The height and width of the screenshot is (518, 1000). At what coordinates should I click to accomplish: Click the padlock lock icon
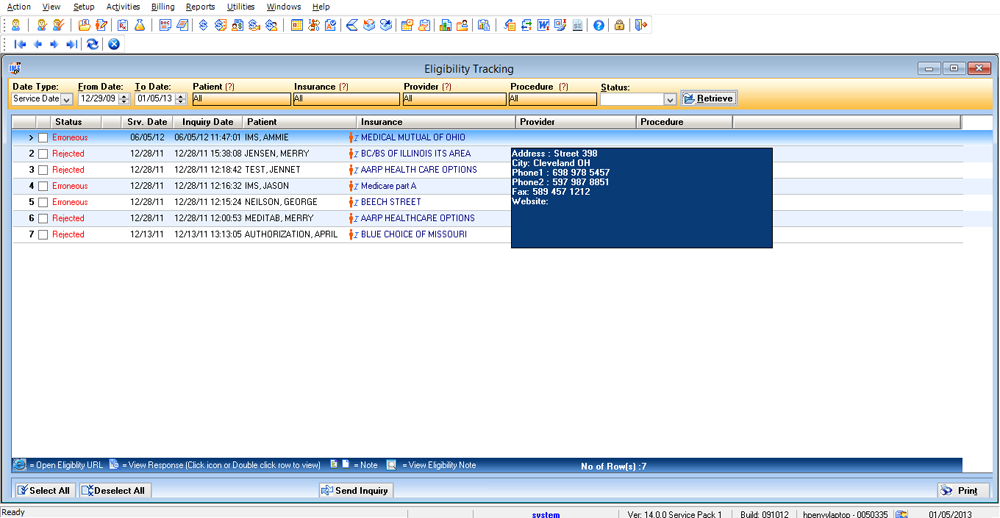619,26
